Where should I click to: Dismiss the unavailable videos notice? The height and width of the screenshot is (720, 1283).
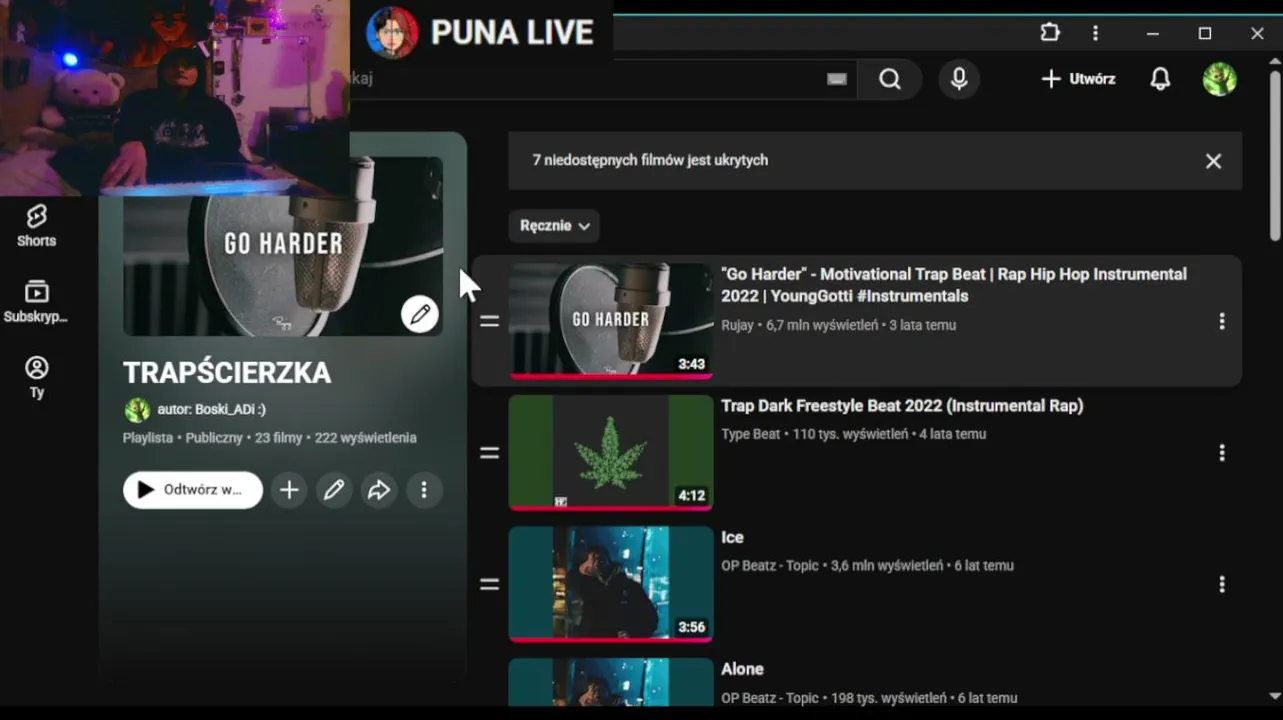click(1213, 161)
